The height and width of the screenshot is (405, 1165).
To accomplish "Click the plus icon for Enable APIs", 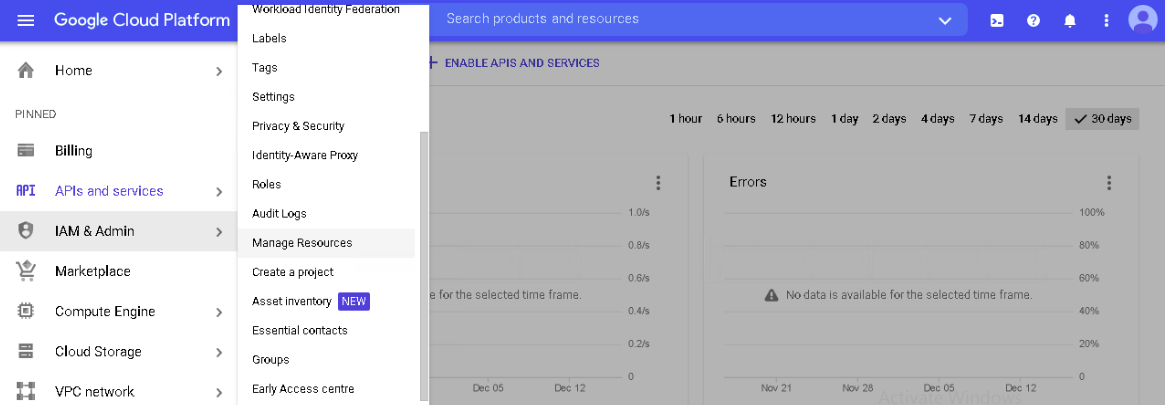I will point(432,63).
